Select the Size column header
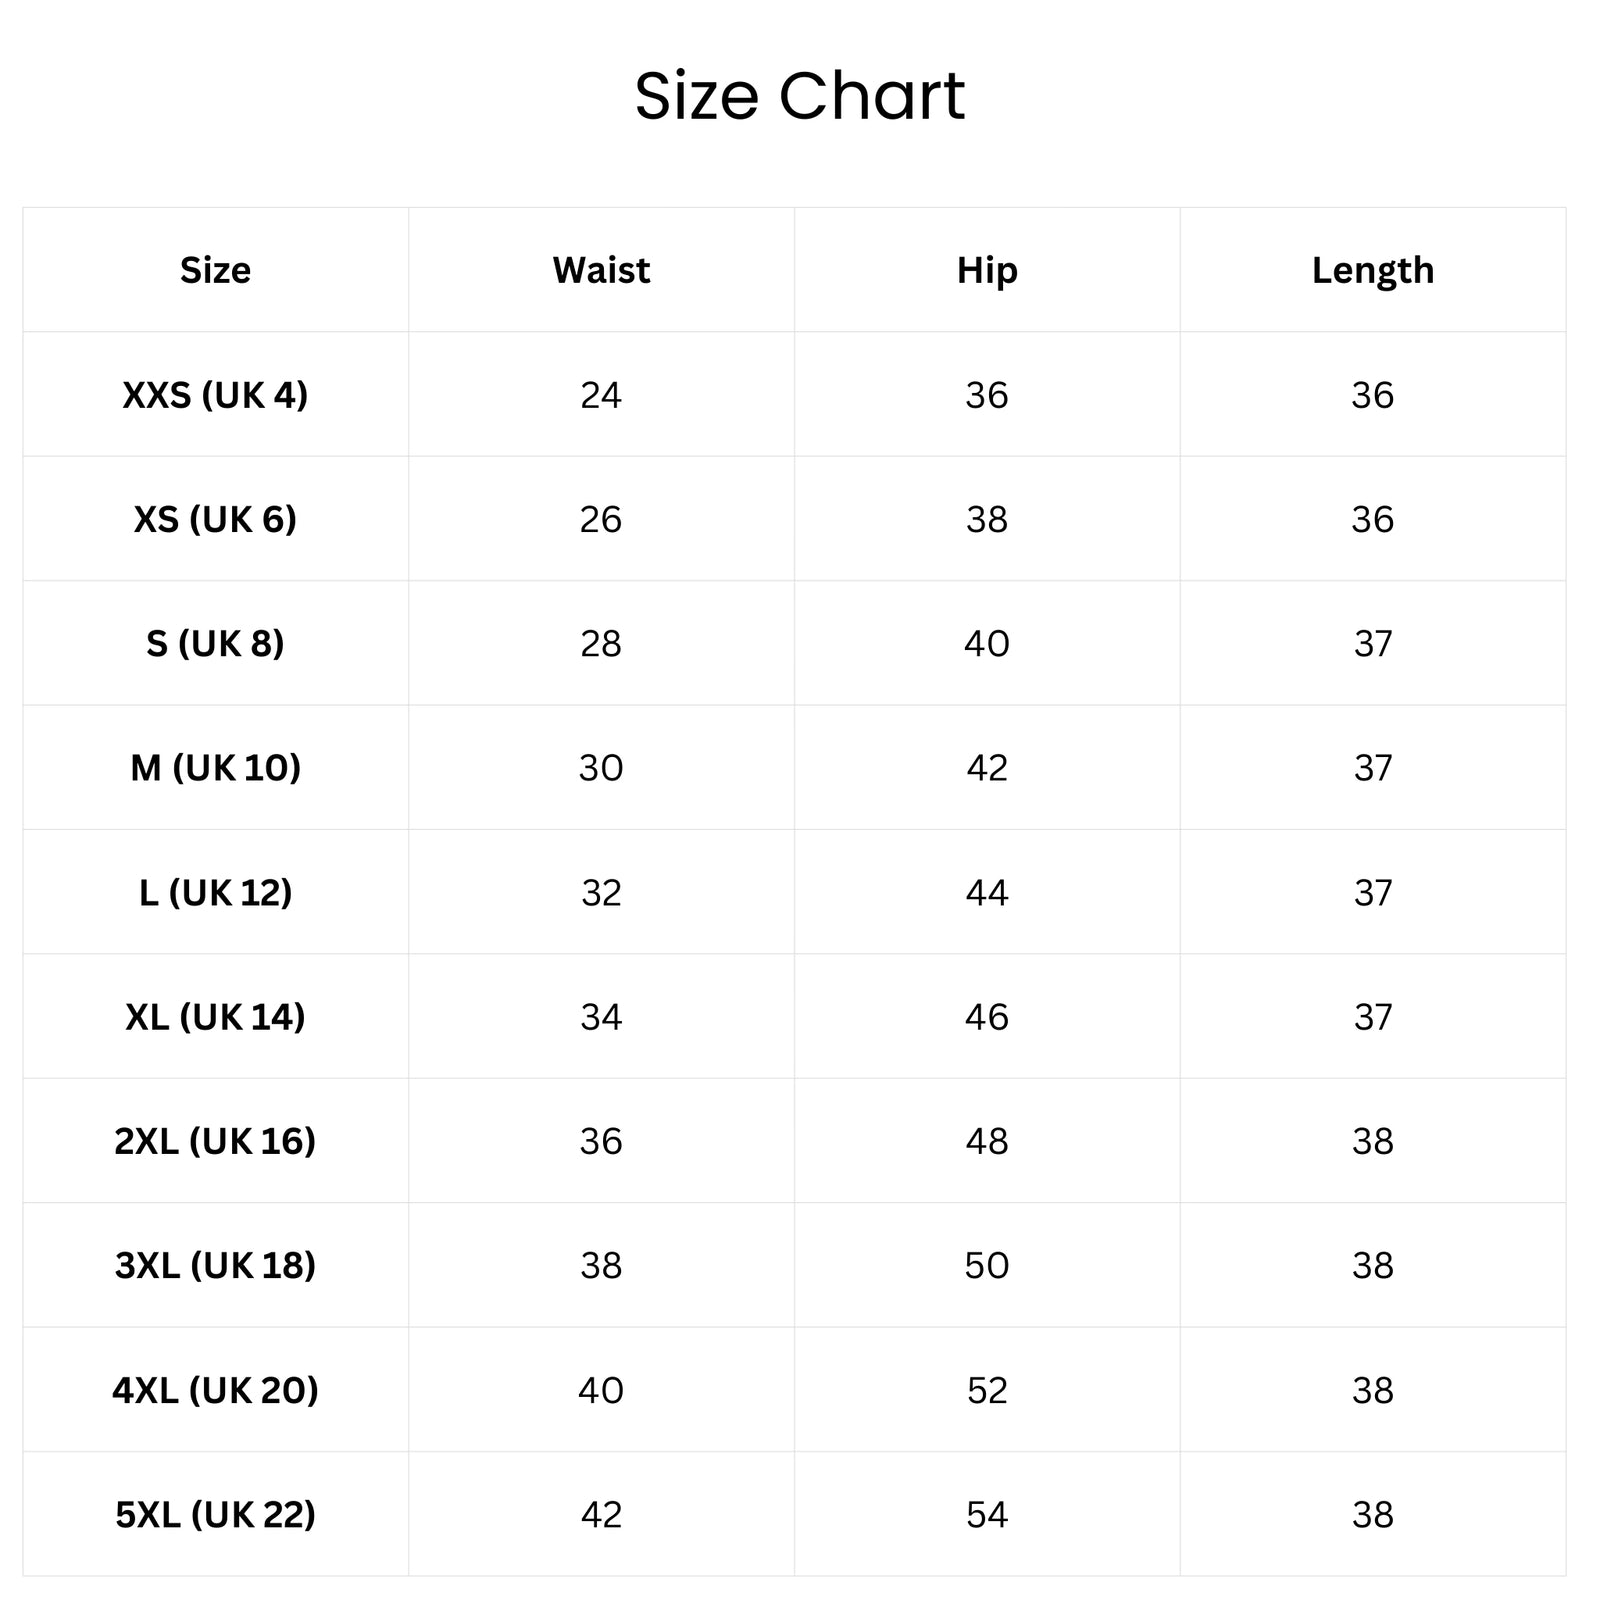 click(x=215, y=270)
